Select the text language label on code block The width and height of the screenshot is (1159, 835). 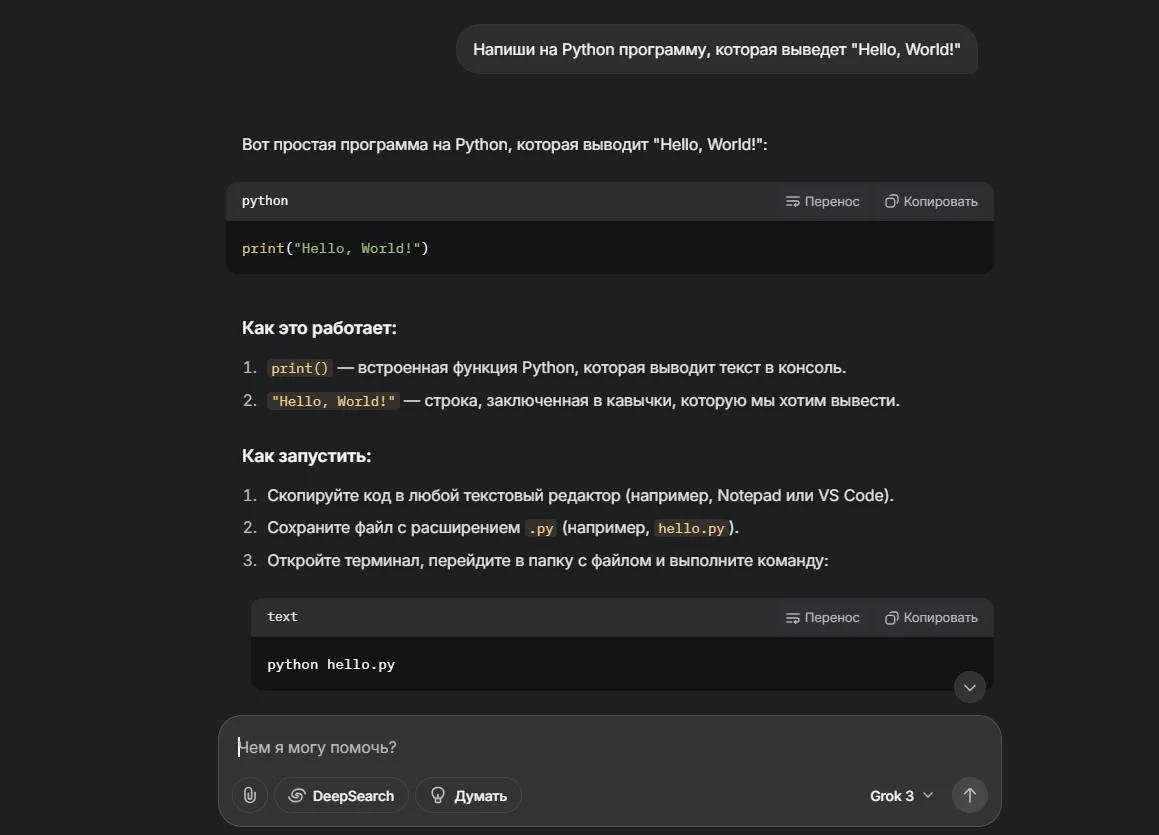pyautogui.click(x=282, y=616)
